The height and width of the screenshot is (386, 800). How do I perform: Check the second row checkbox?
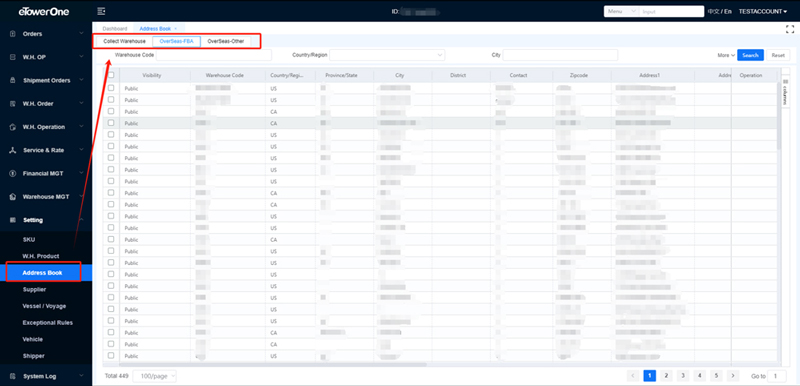[111, 99]
